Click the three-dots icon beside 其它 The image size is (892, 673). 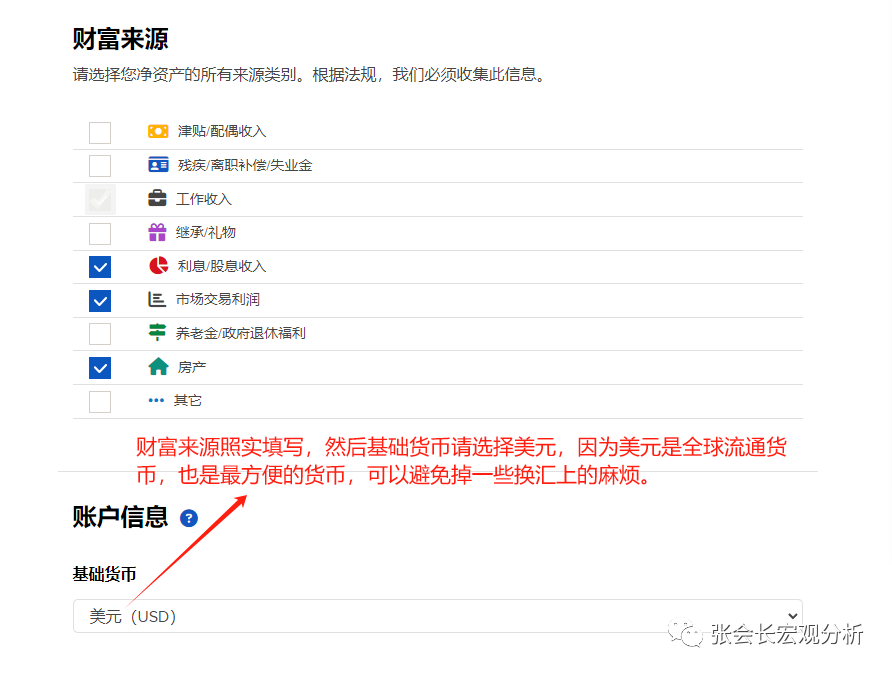pyautogui.click(x=156, y=400)
